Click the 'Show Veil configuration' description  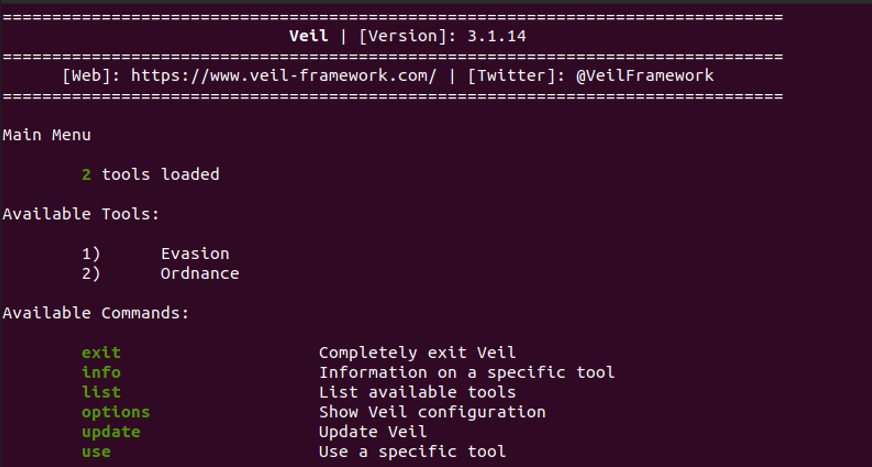[x=432, y=412]
